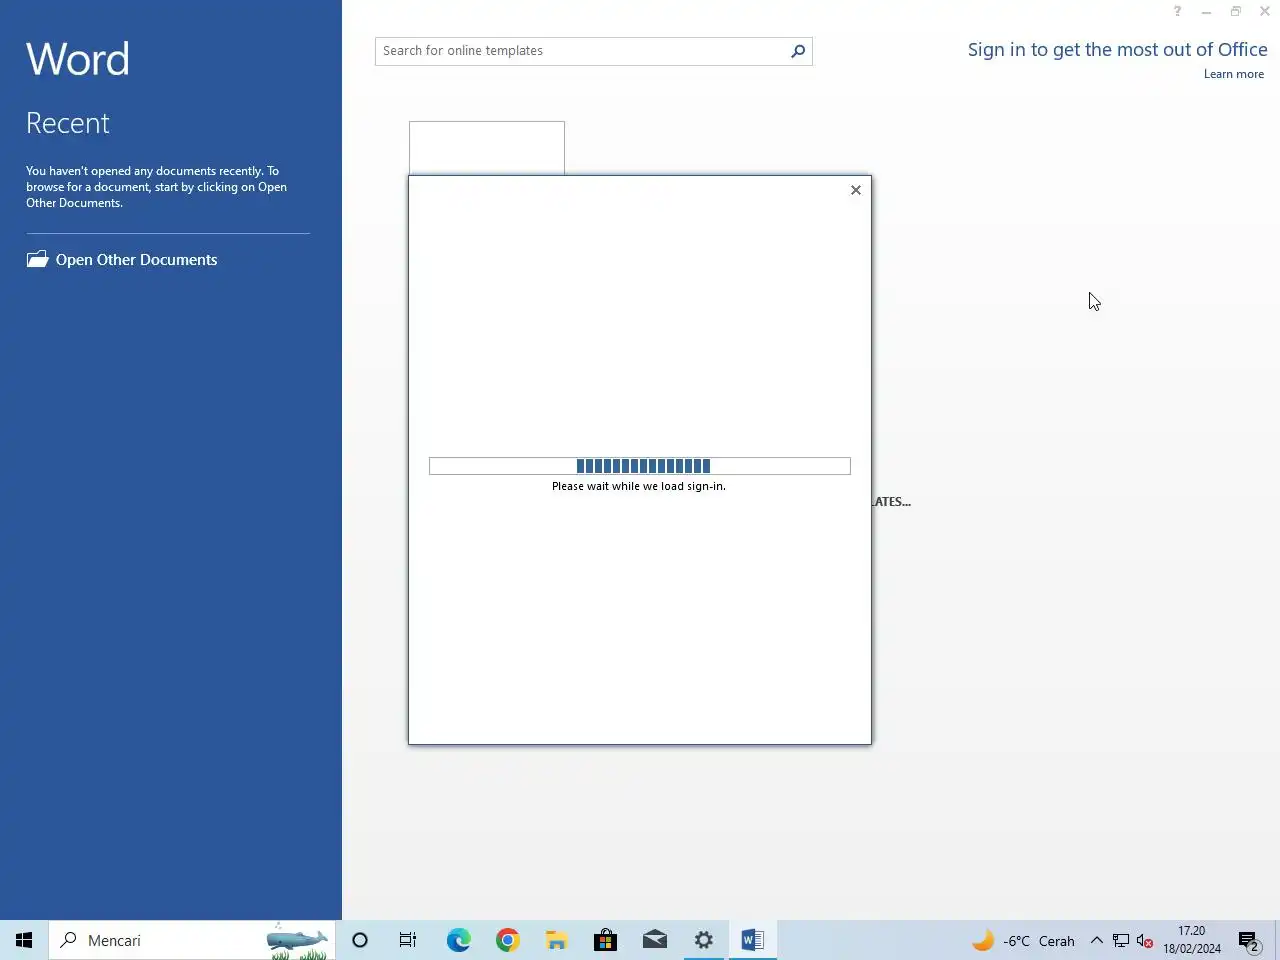Open Settings gear in taskbar

pyautogui.click(x=704, y=940)
